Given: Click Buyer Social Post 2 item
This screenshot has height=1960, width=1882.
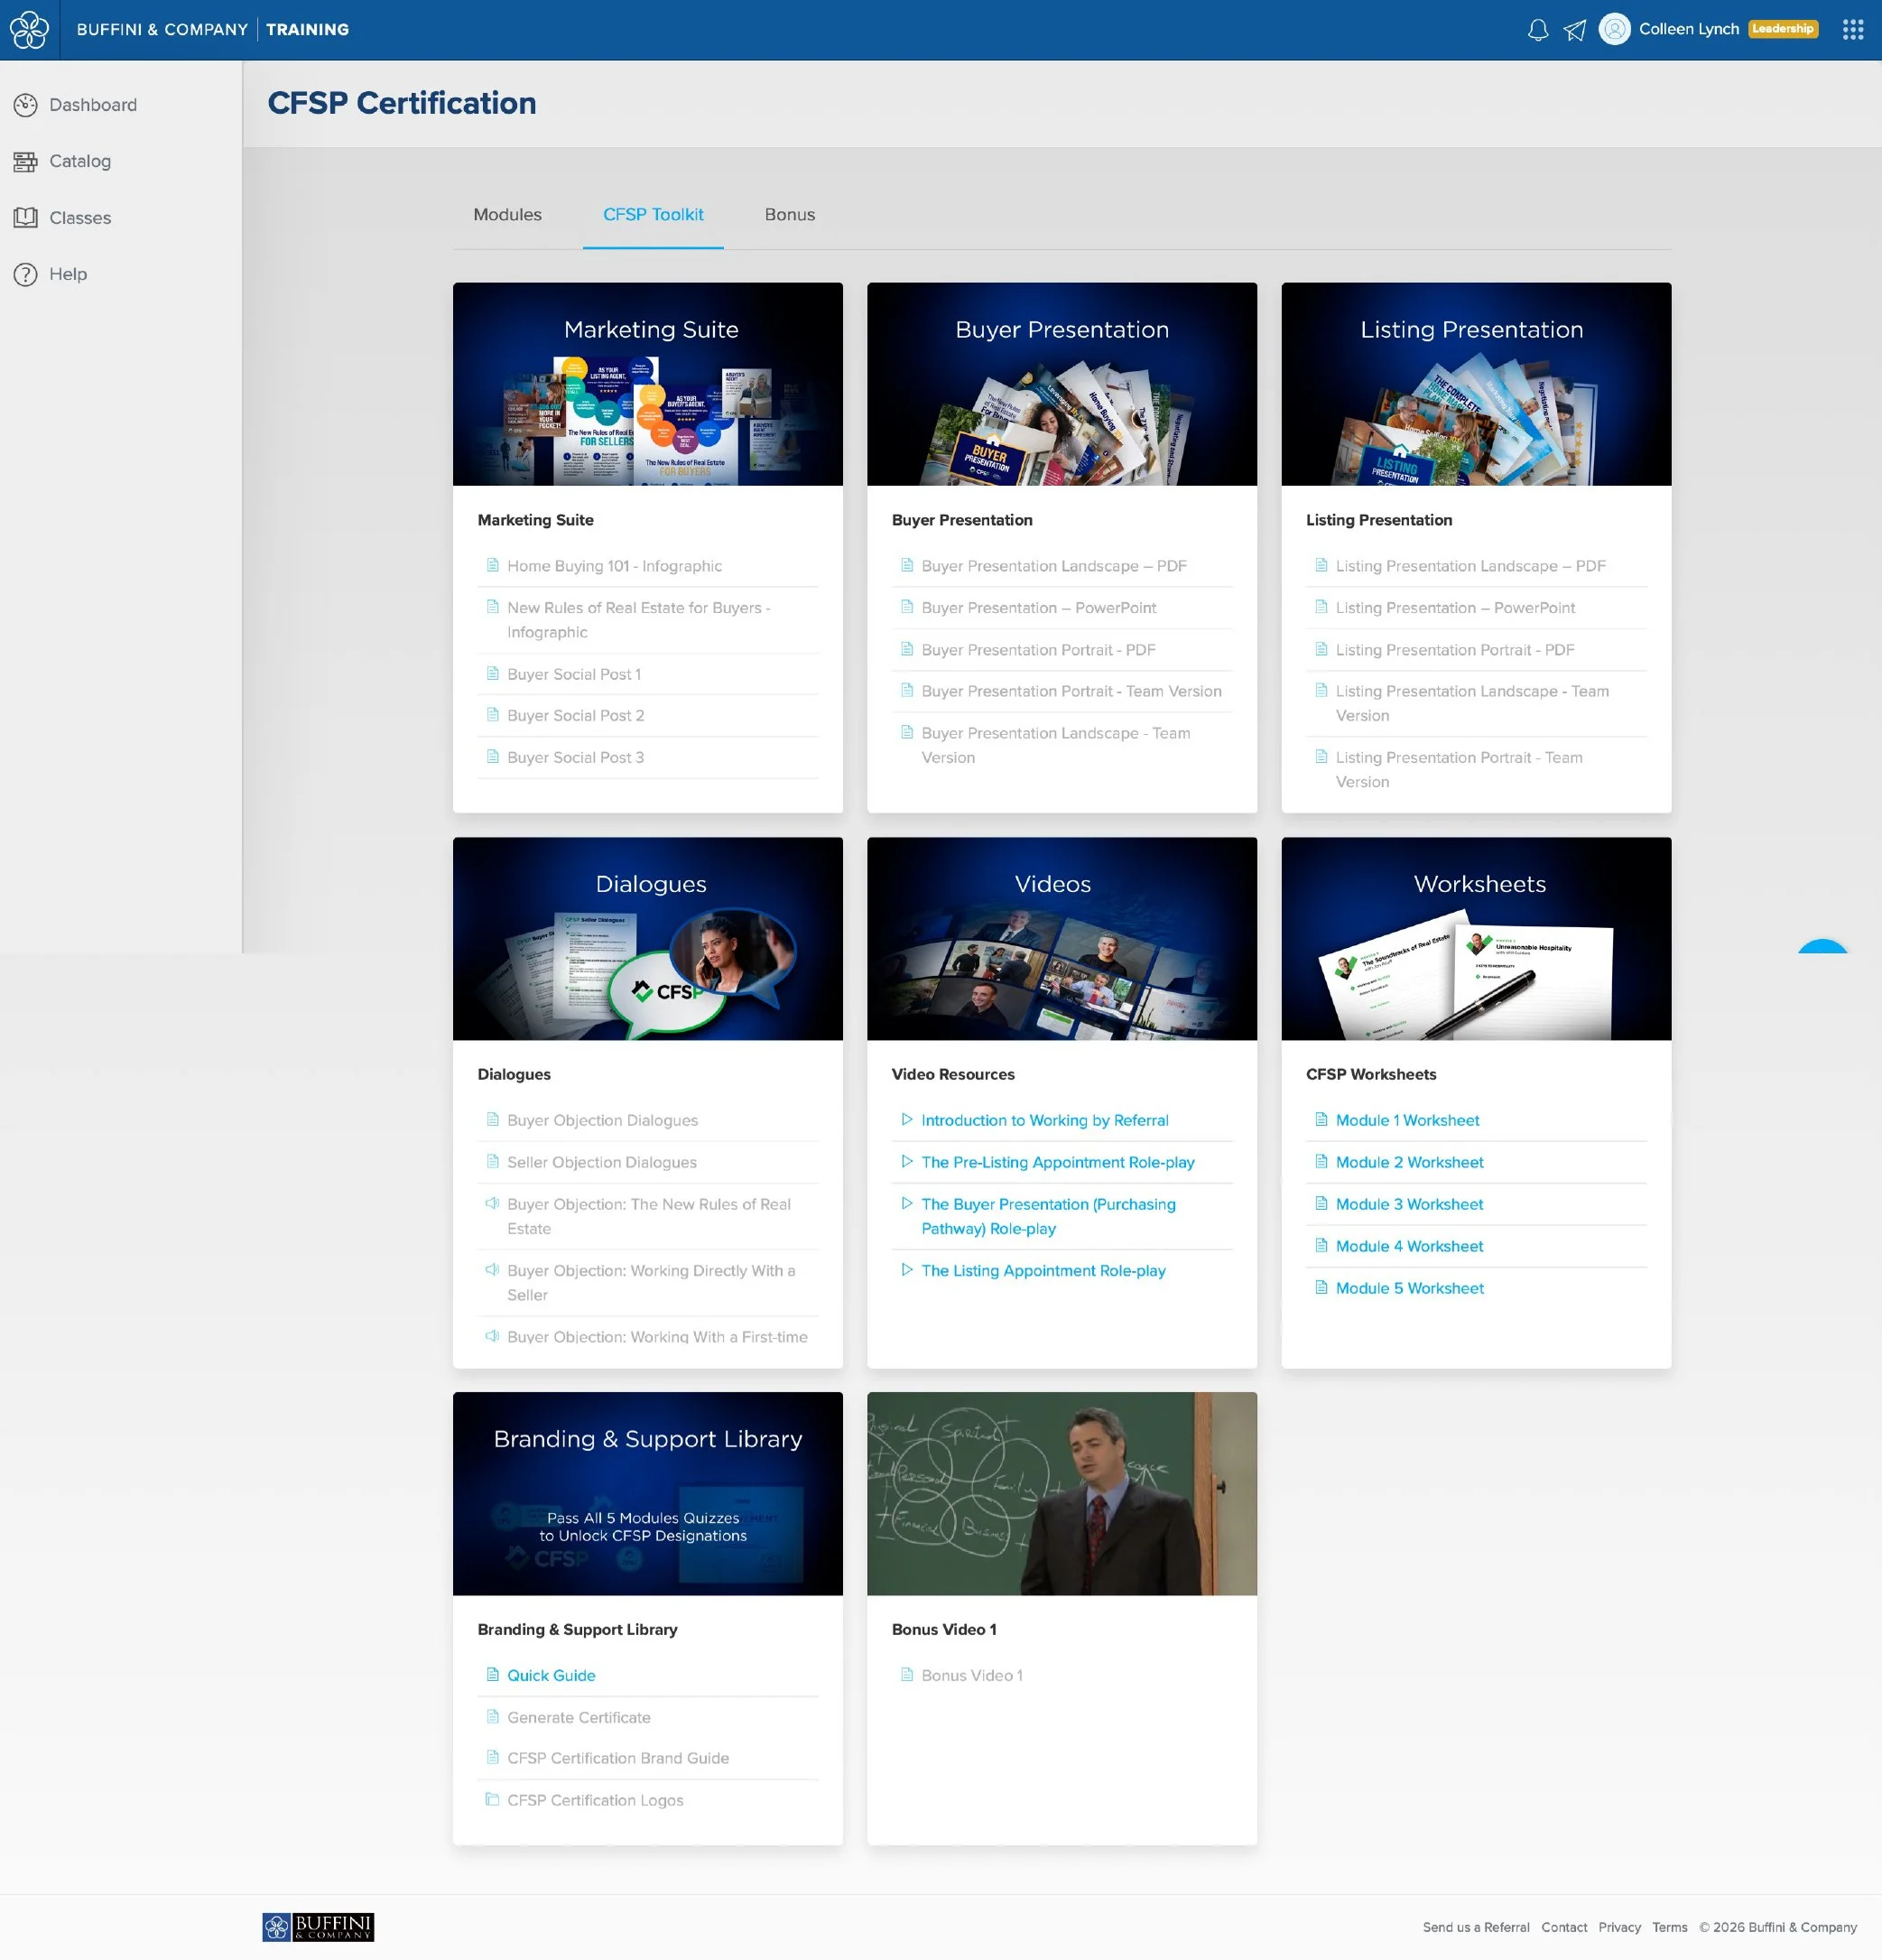Looking at the screenshot, I should tap(576, 716).
